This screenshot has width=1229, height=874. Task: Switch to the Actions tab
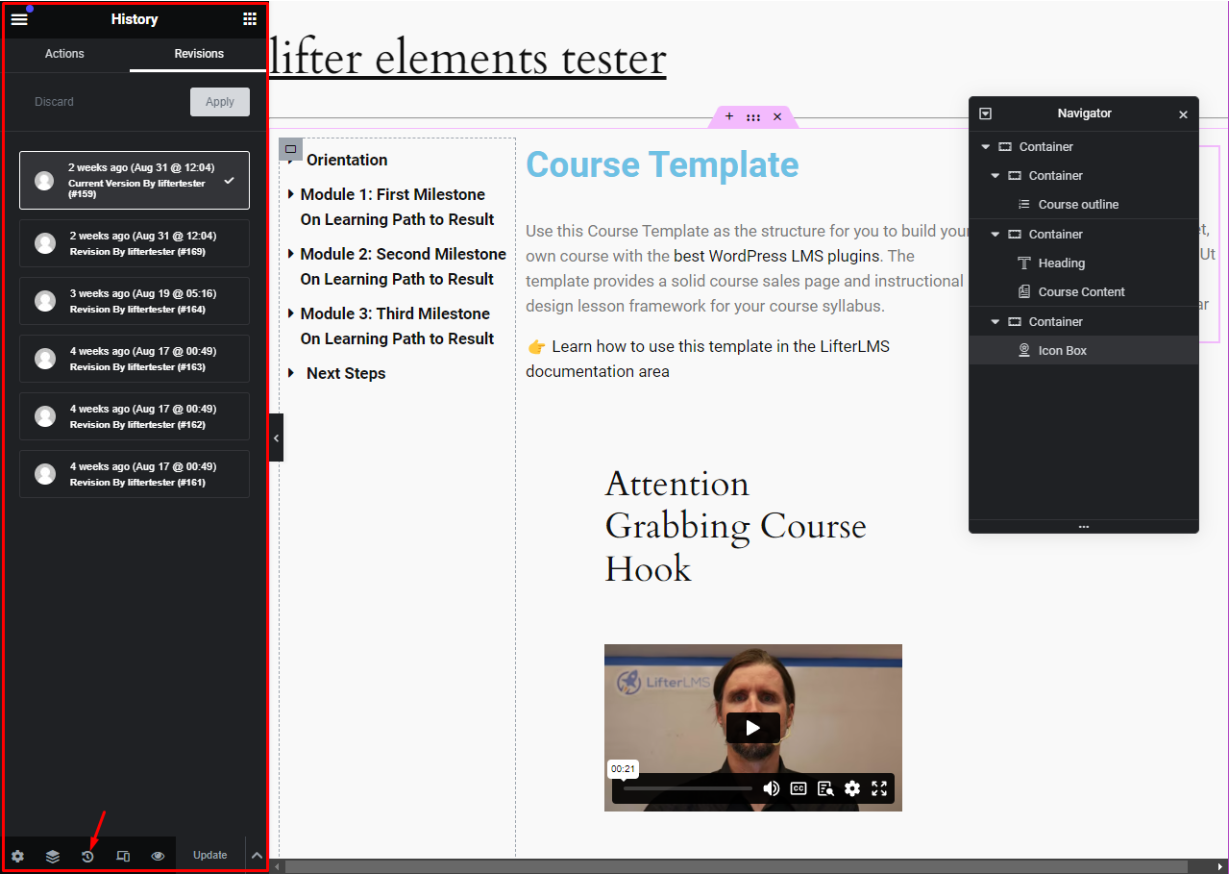65,54
